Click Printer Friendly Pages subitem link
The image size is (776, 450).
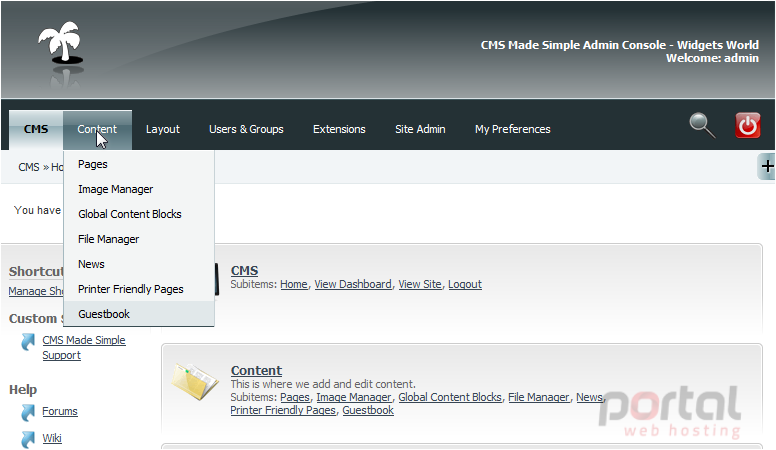pyautogui.click(x=283, y=410)
